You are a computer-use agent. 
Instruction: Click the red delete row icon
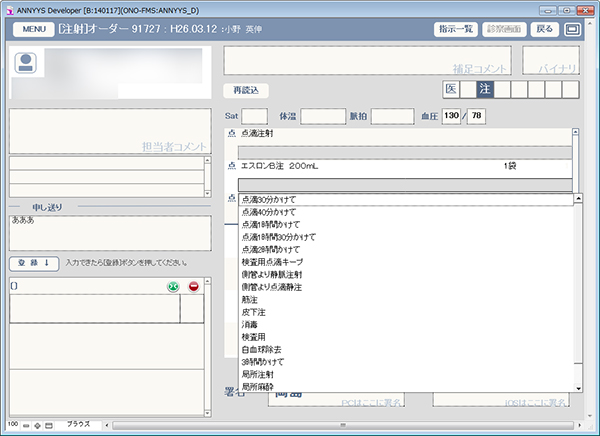193,287
